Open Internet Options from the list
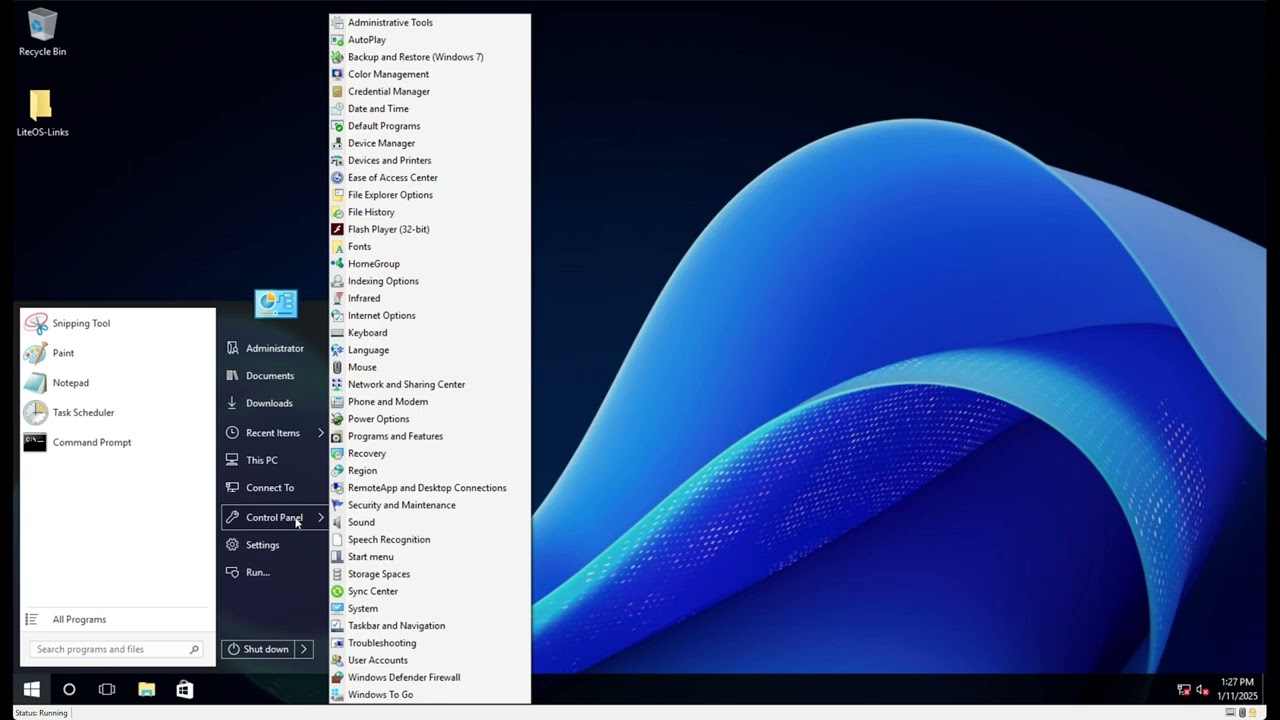 (x=430, y=315)
